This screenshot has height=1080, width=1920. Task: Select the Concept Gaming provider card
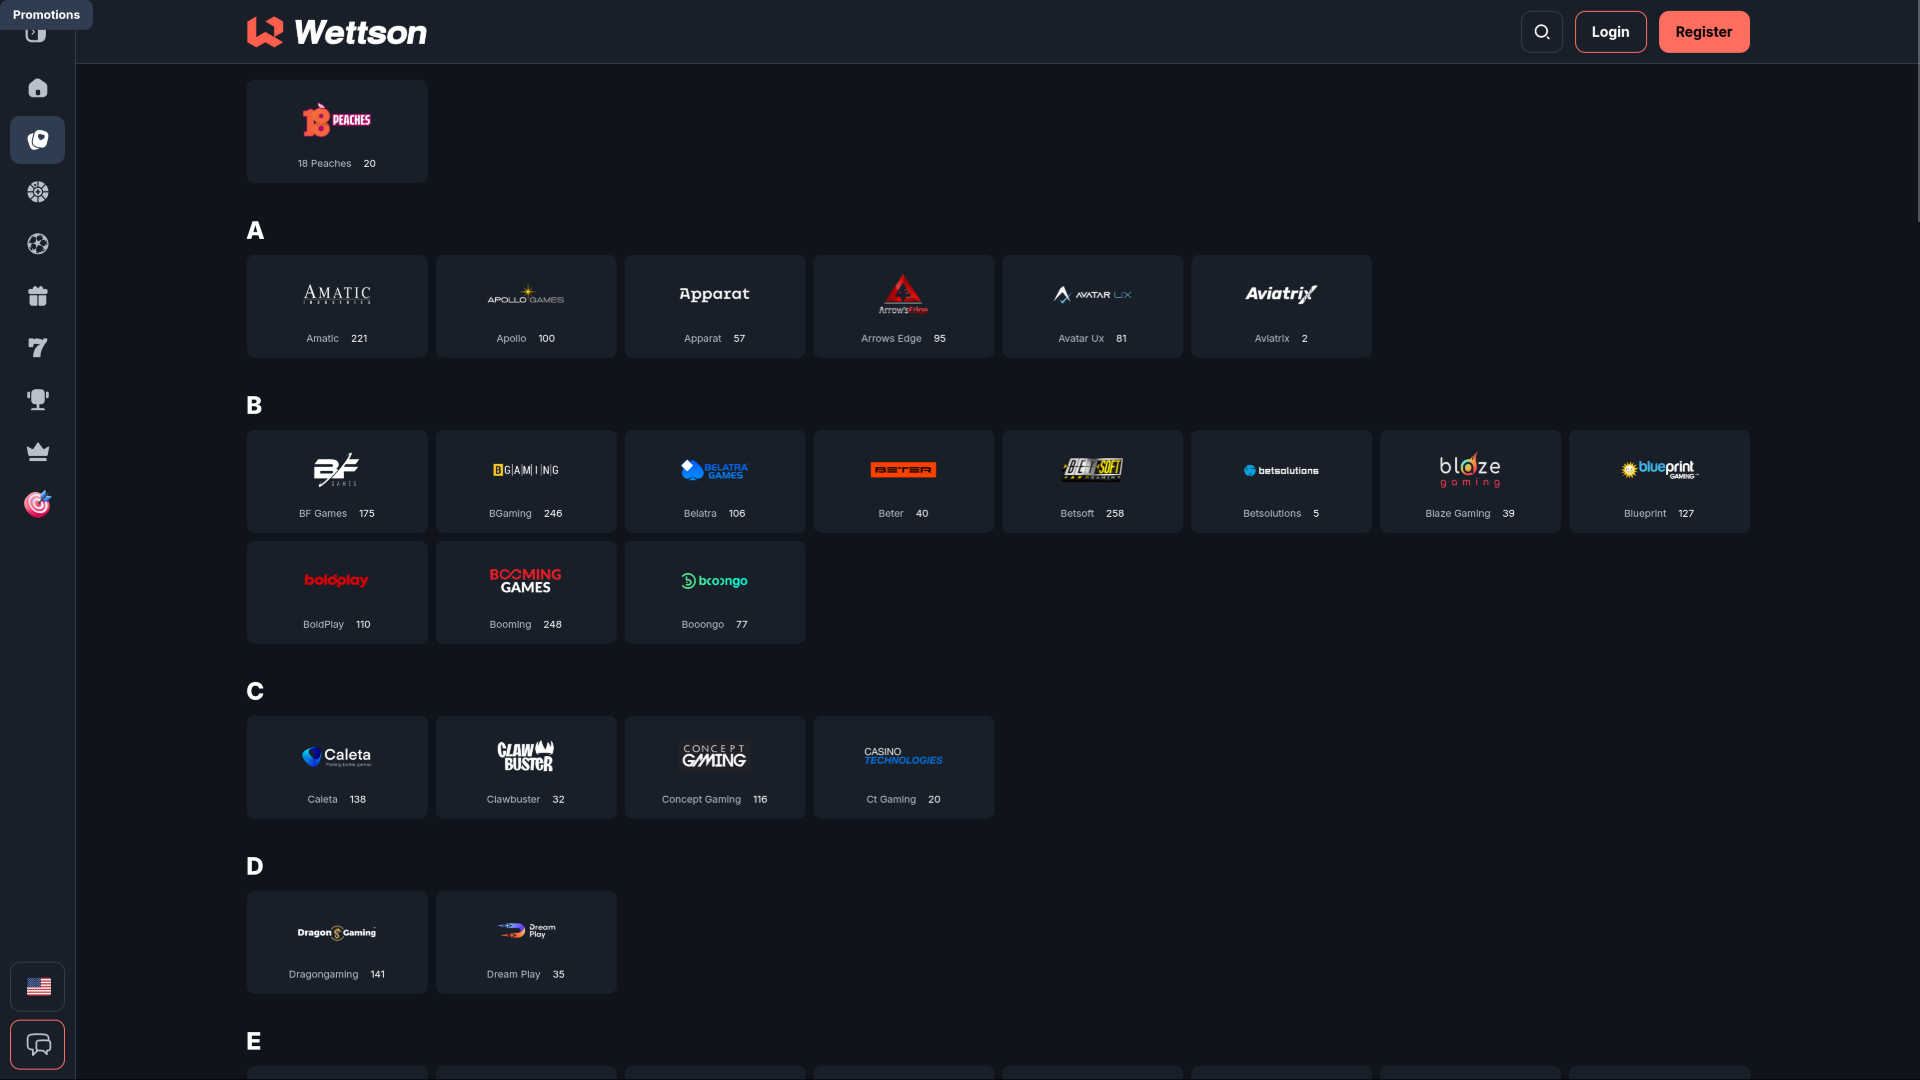(x=715, y=767)
